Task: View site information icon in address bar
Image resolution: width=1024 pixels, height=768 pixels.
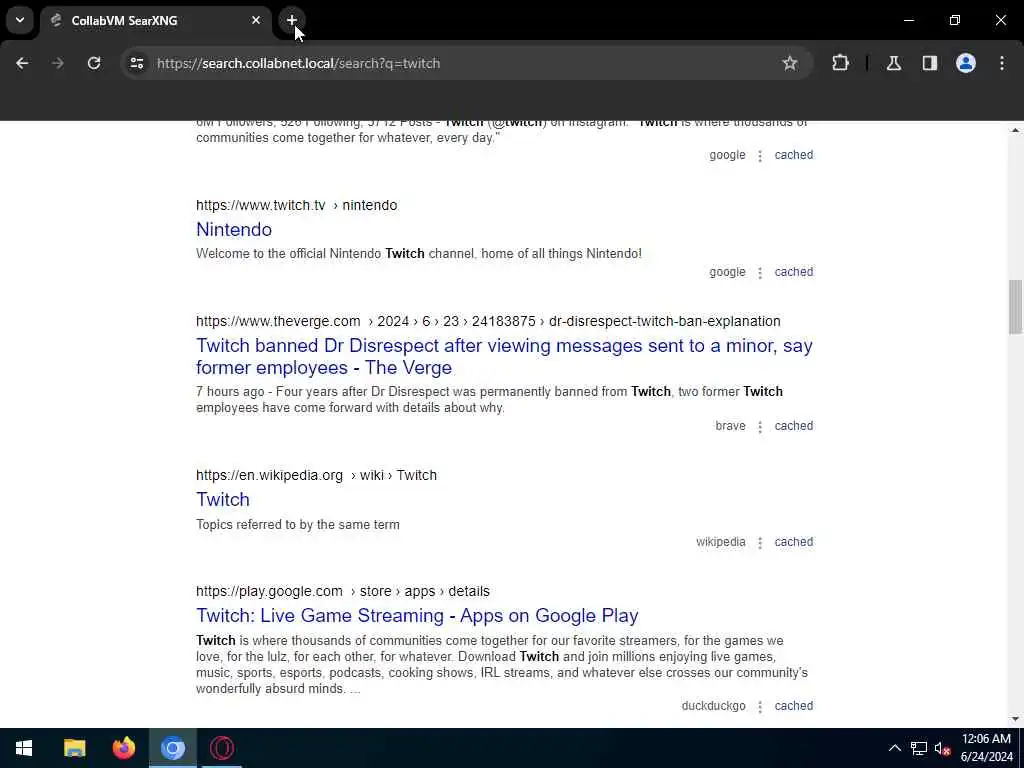Action: (x=136, y=63)
